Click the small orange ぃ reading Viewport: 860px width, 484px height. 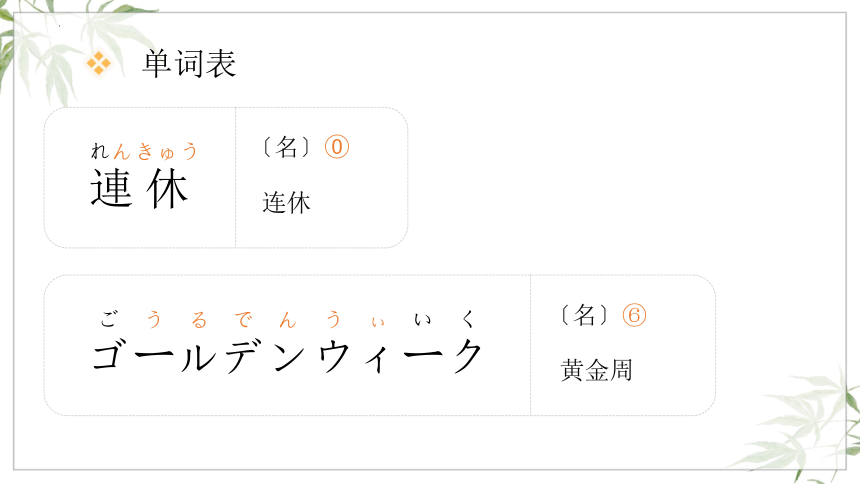[x=377, y=322]
